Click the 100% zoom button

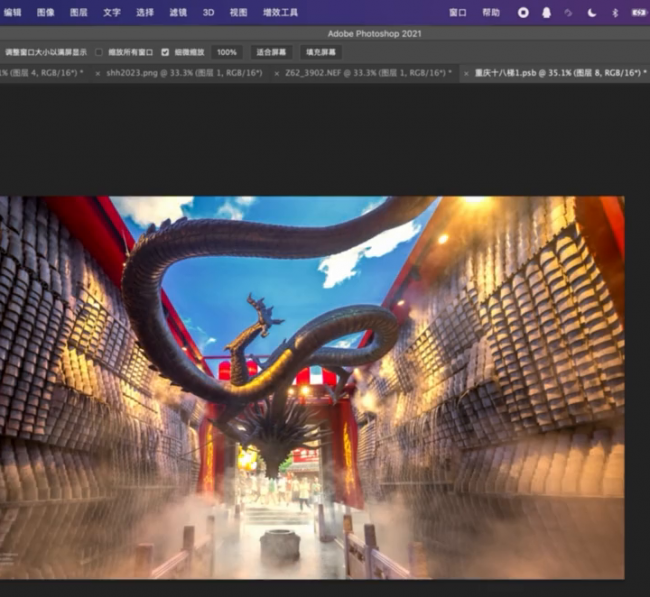227,52
